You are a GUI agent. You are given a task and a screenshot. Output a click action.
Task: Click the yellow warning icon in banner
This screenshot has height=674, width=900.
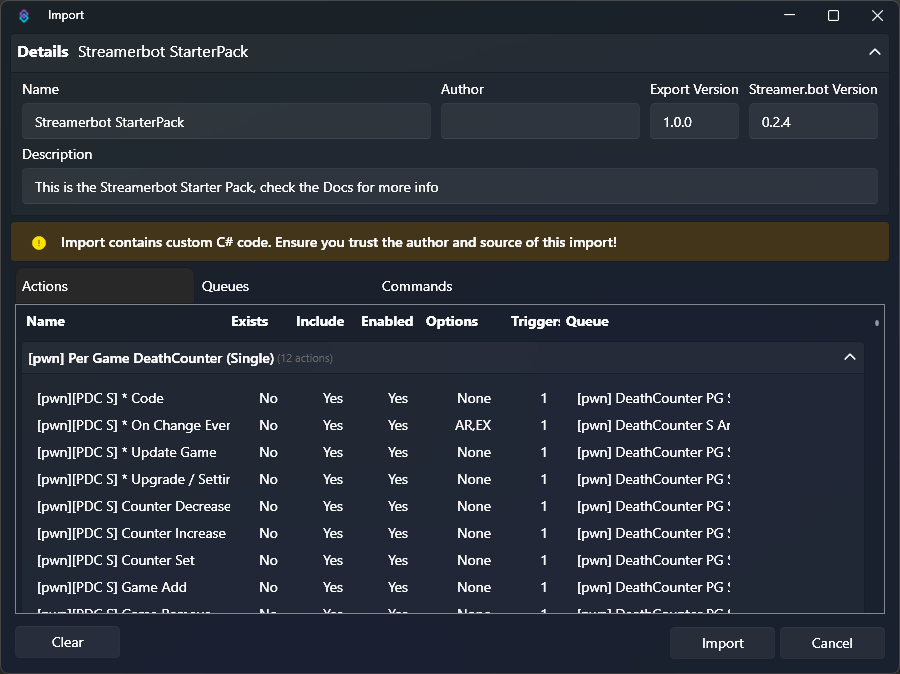pos(39,242)
